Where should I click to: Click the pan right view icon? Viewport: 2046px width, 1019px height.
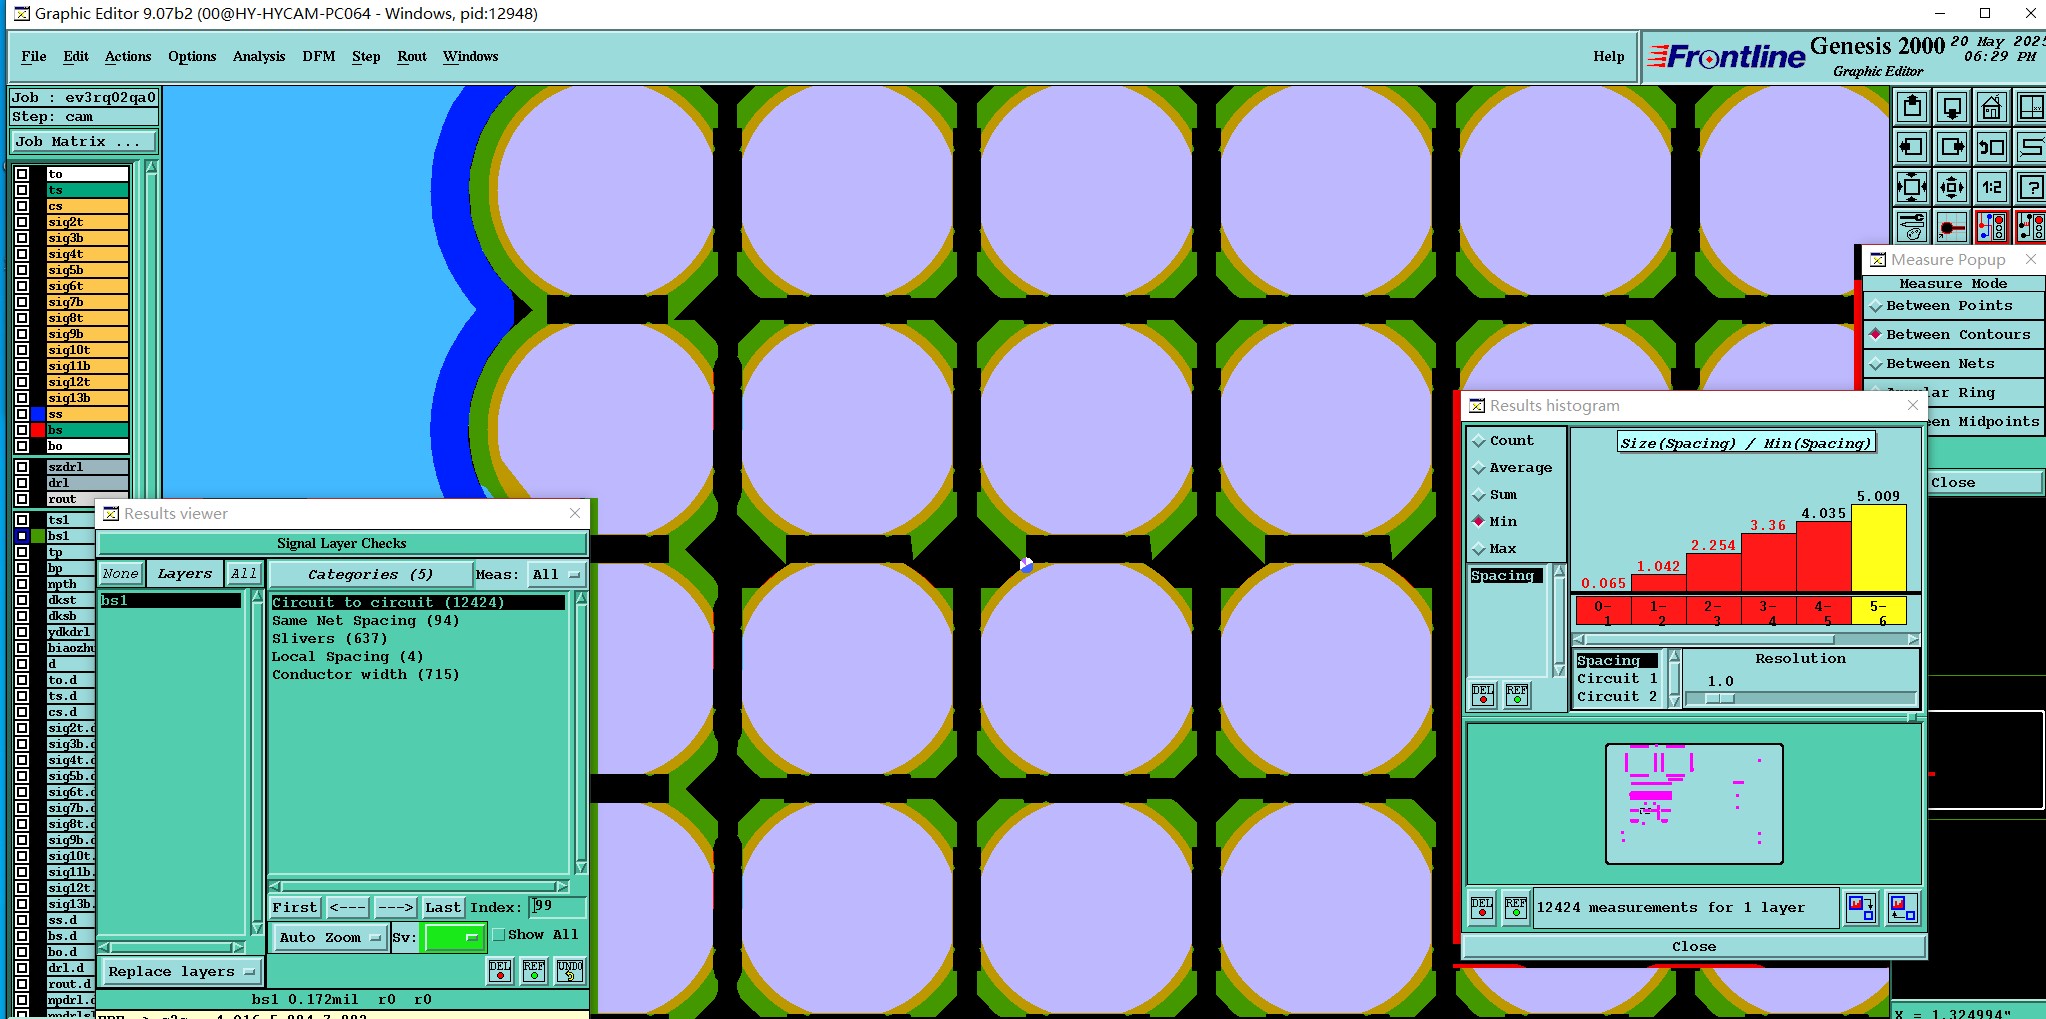point(1952,147)
